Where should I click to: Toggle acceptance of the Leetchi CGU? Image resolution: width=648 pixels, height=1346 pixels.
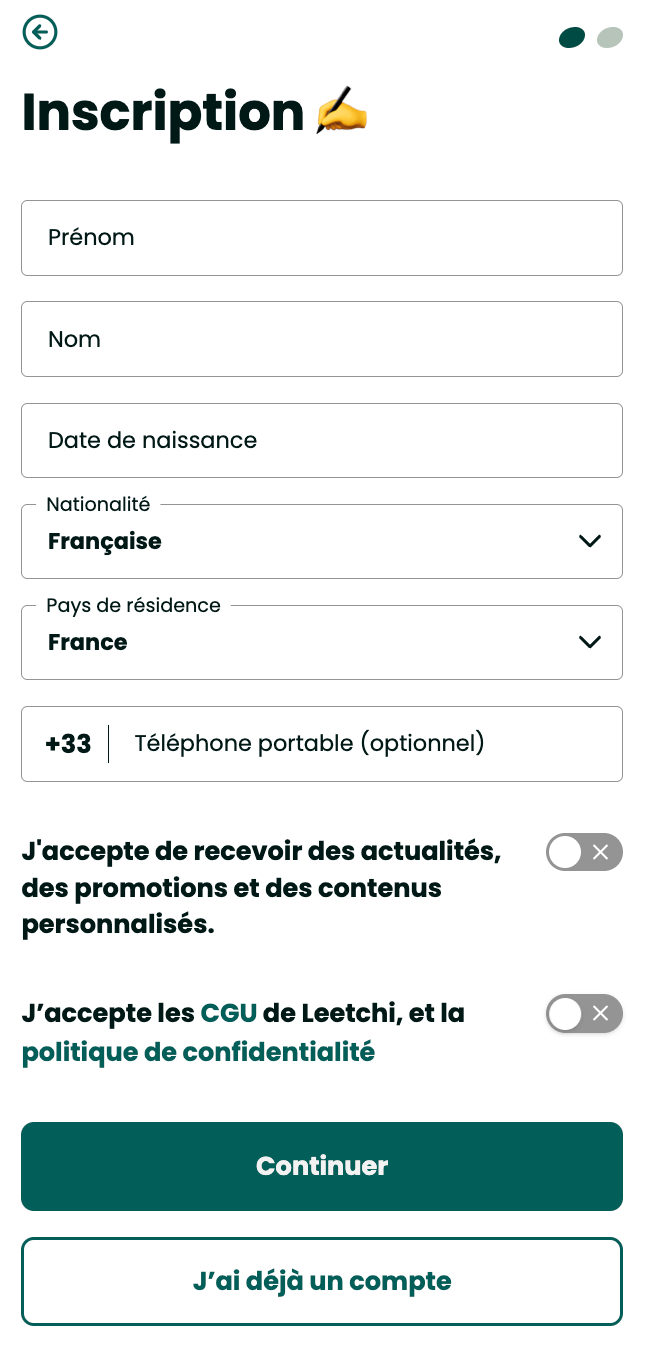point(584,1014)
